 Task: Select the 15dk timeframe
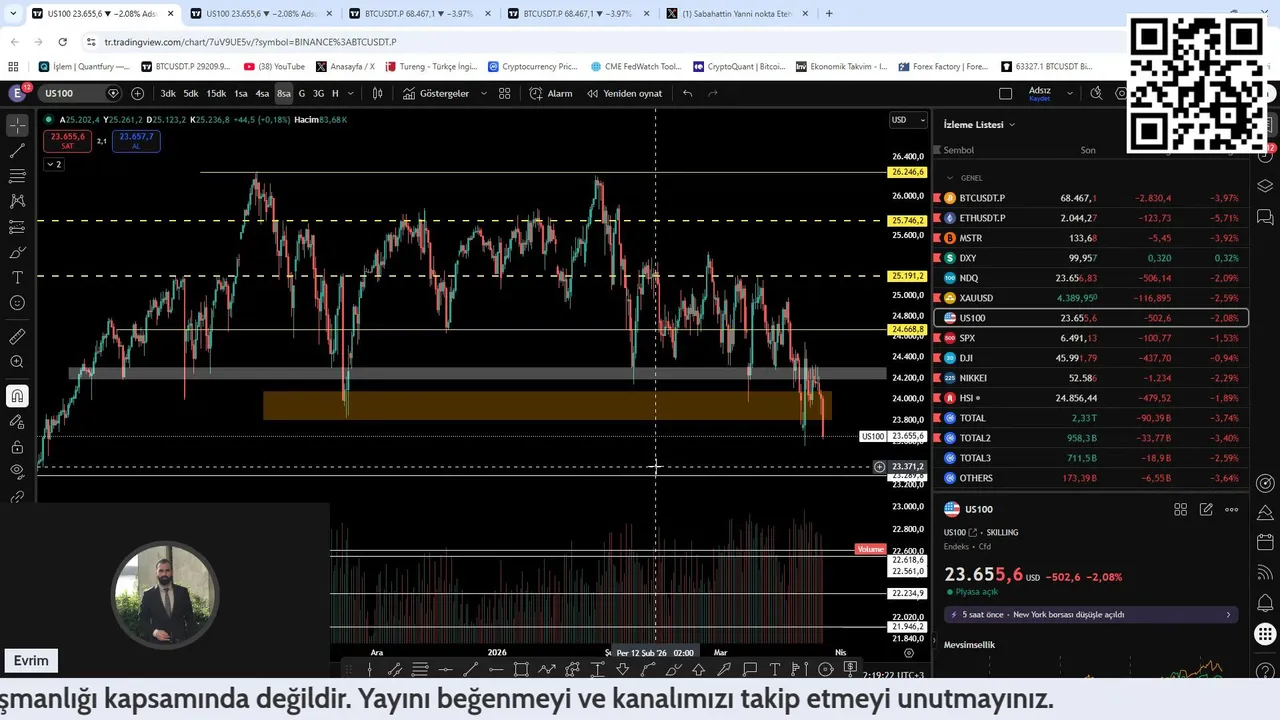[x=216, y=93]
